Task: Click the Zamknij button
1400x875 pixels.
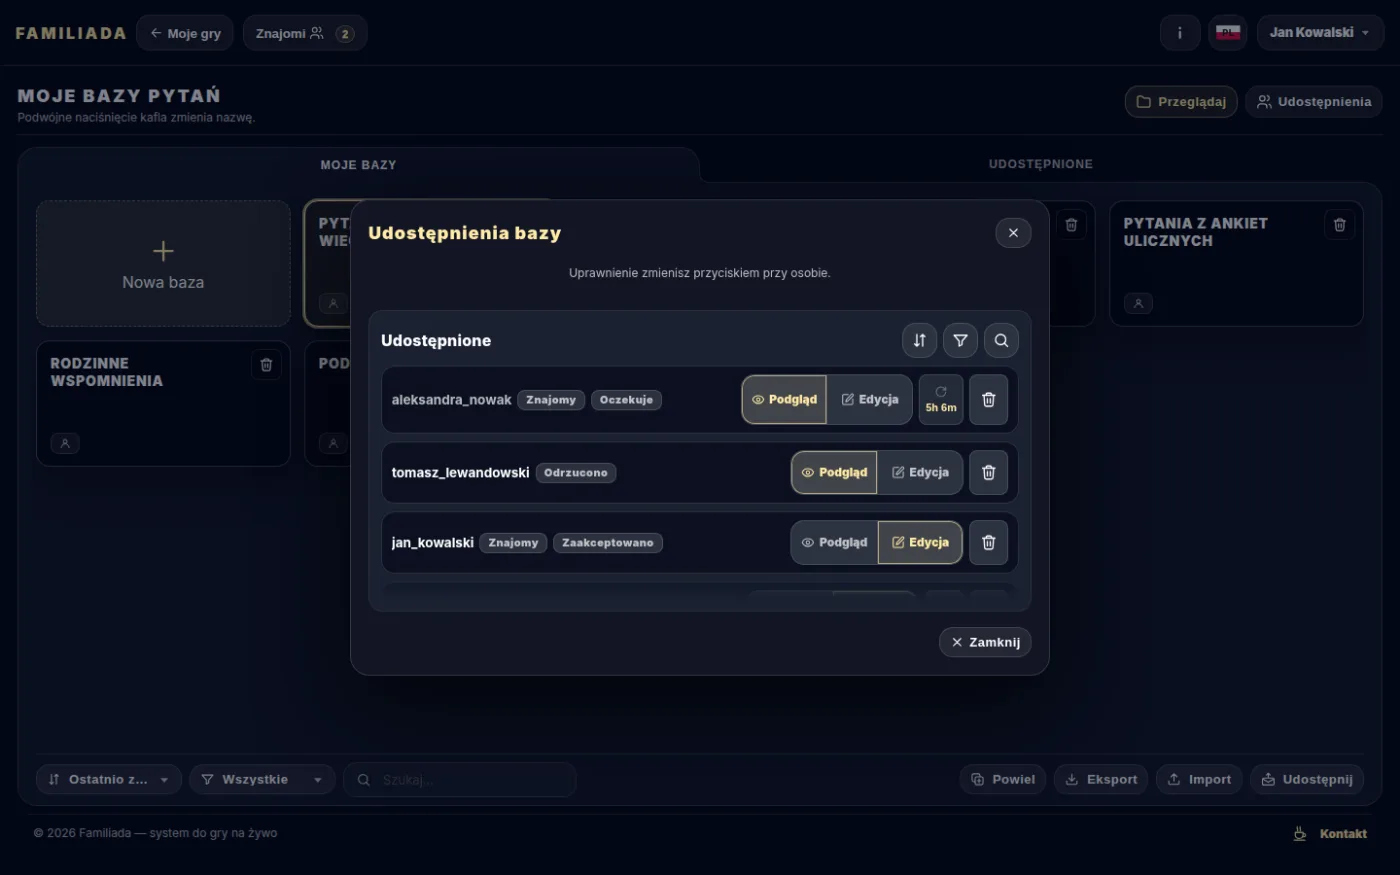Action: (985, 642)
